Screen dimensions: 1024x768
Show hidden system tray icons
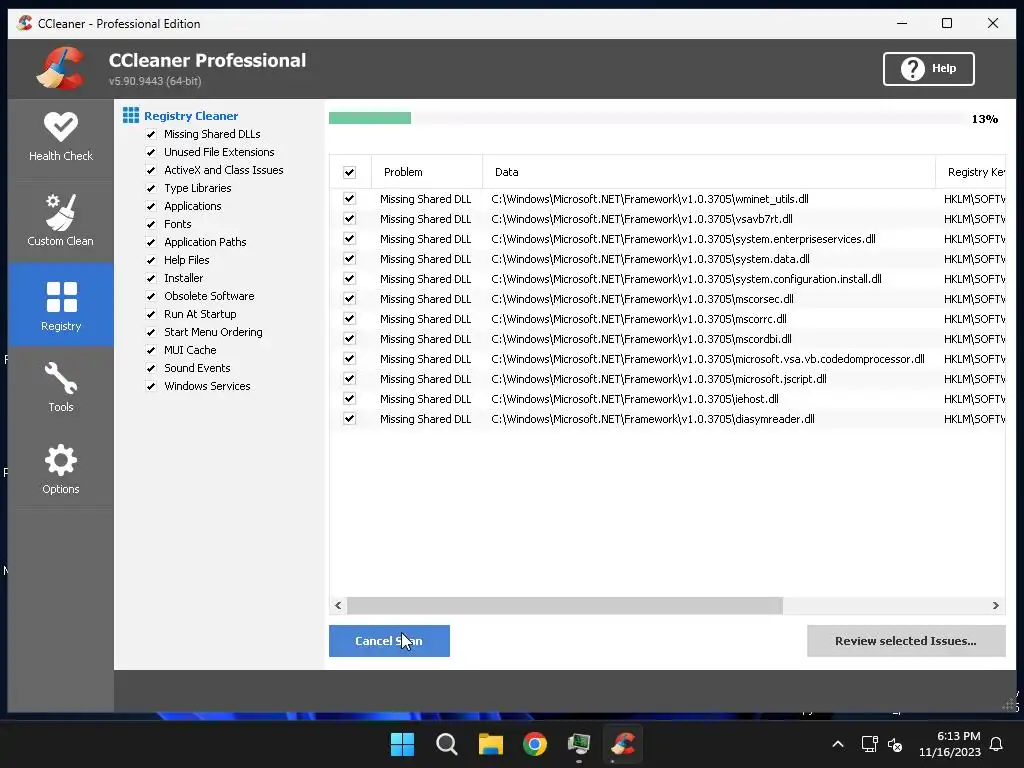click(838, 744)
